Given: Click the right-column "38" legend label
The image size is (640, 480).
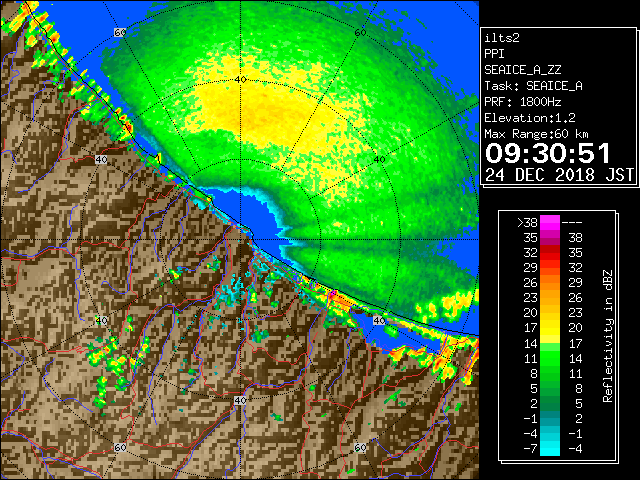Looking at the screenshot, I should 575,238.
